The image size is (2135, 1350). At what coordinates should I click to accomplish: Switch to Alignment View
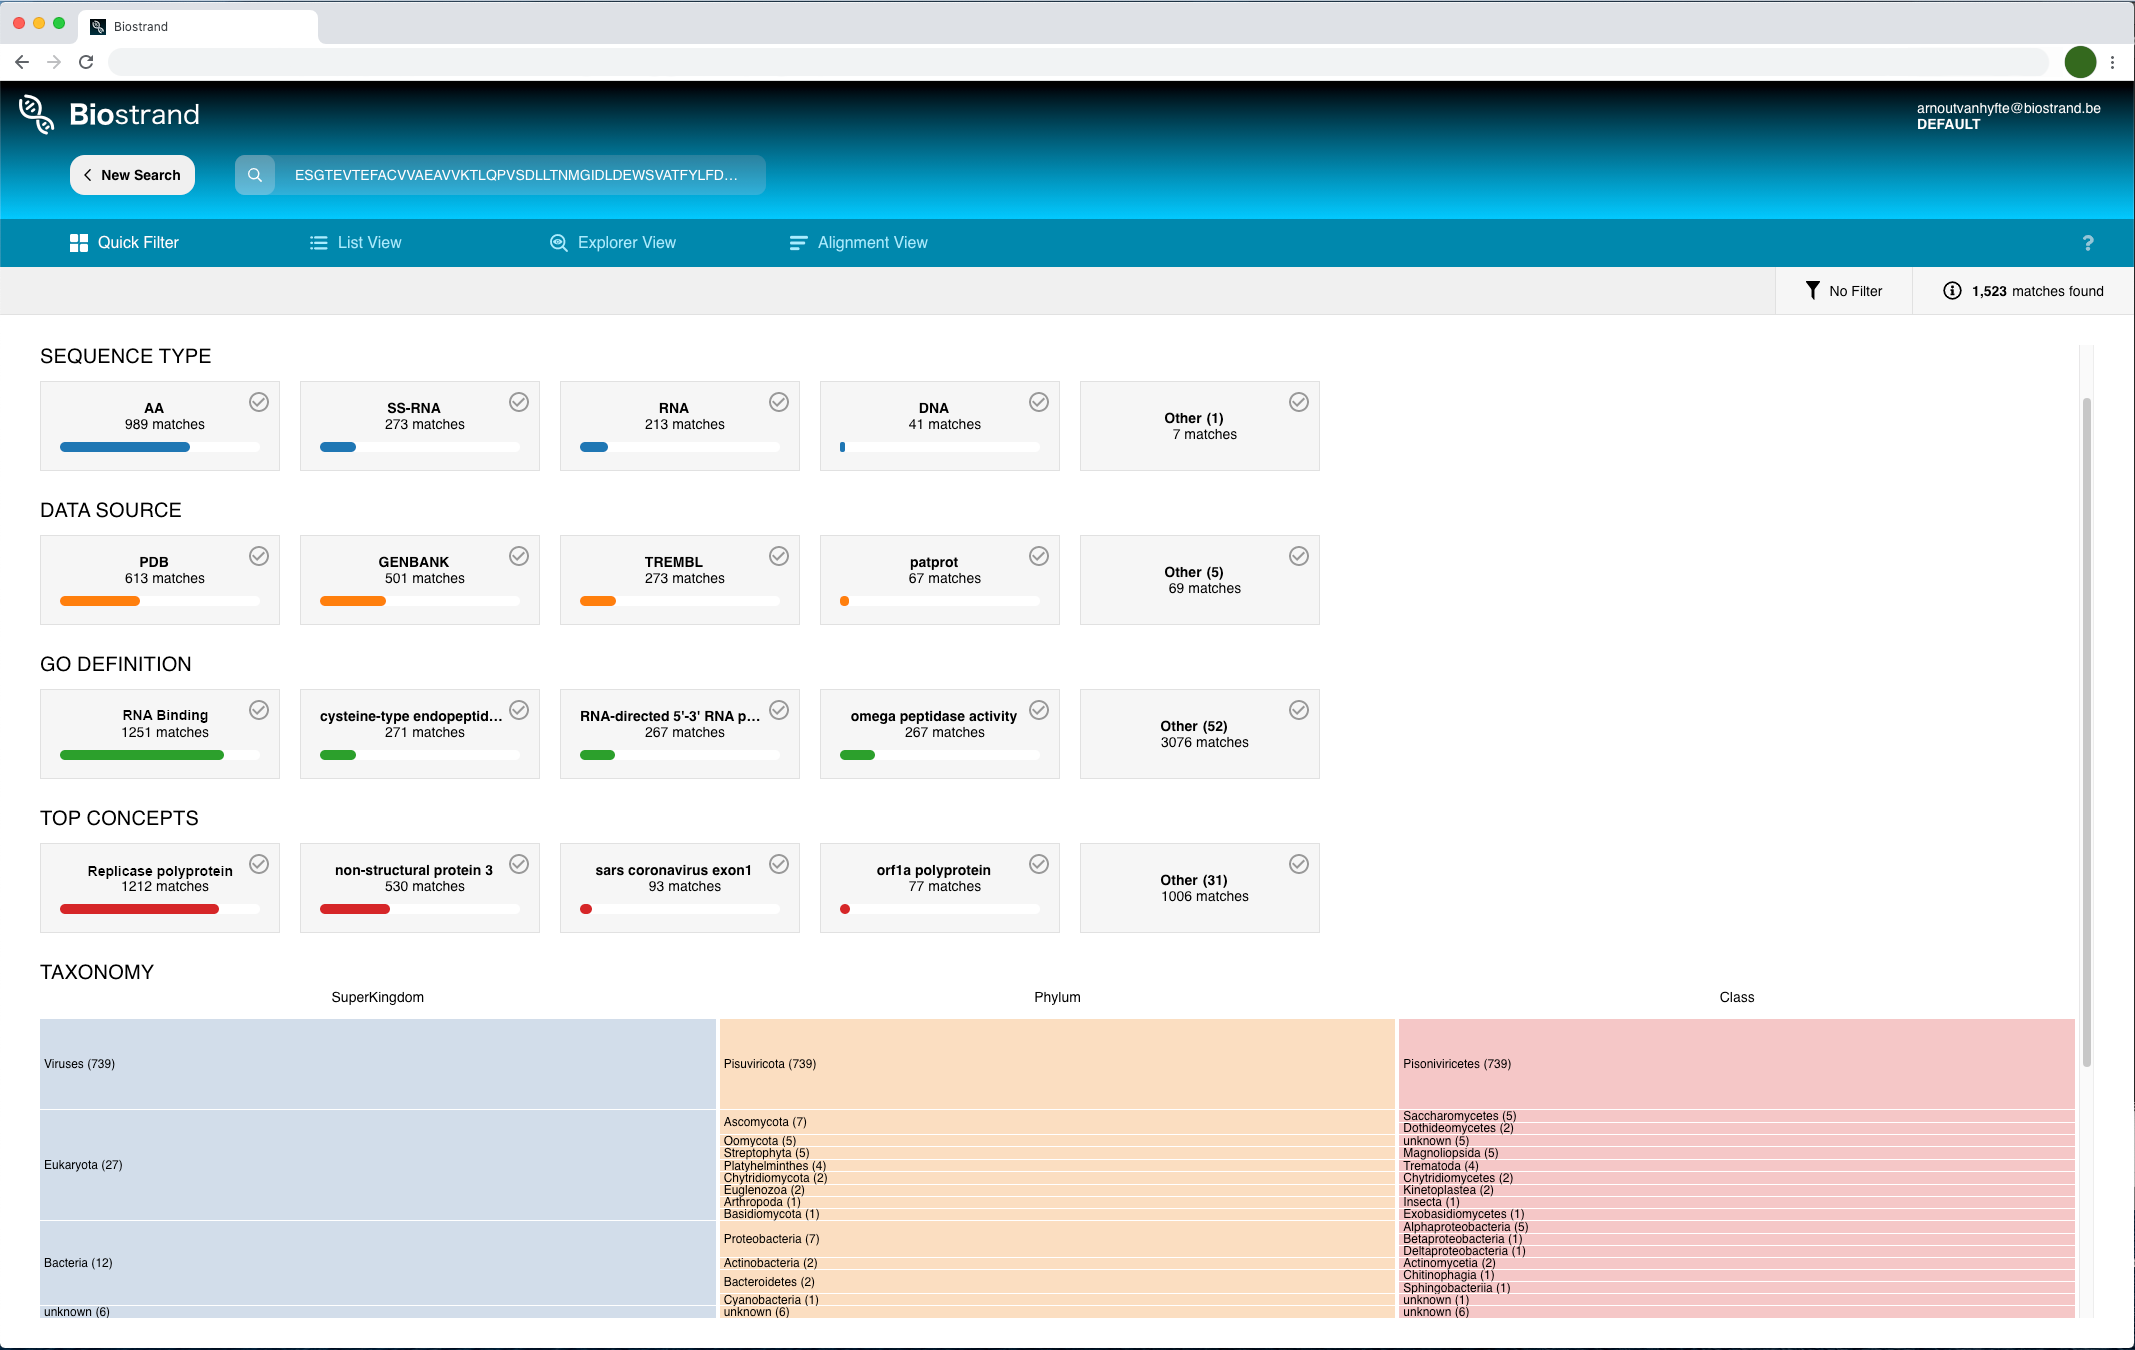(x=858, y=243)
